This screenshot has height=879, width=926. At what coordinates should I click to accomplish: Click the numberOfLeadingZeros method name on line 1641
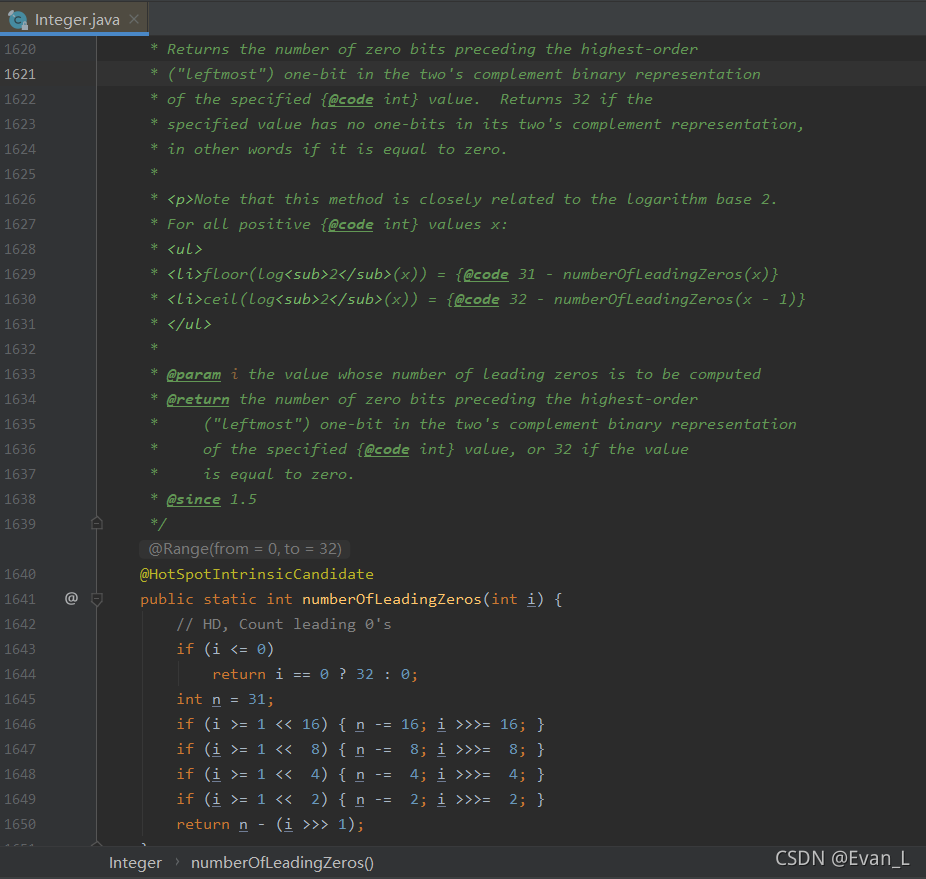(x=392, y=599)
